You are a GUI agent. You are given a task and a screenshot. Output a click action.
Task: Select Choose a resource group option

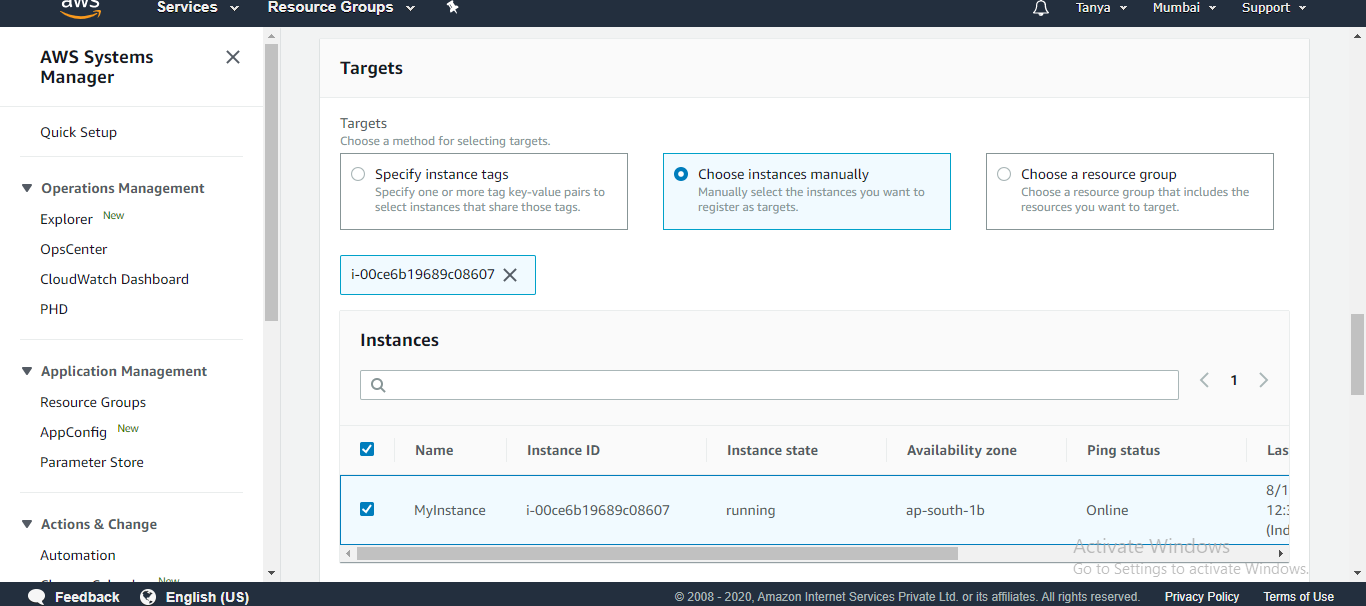click(1004, 174)
